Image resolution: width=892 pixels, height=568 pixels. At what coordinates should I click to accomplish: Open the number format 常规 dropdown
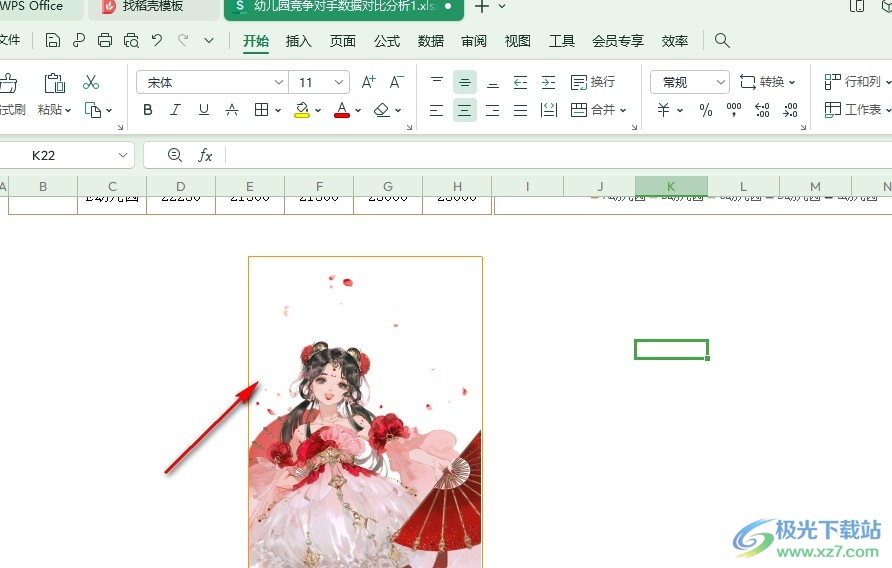(721, 83)
